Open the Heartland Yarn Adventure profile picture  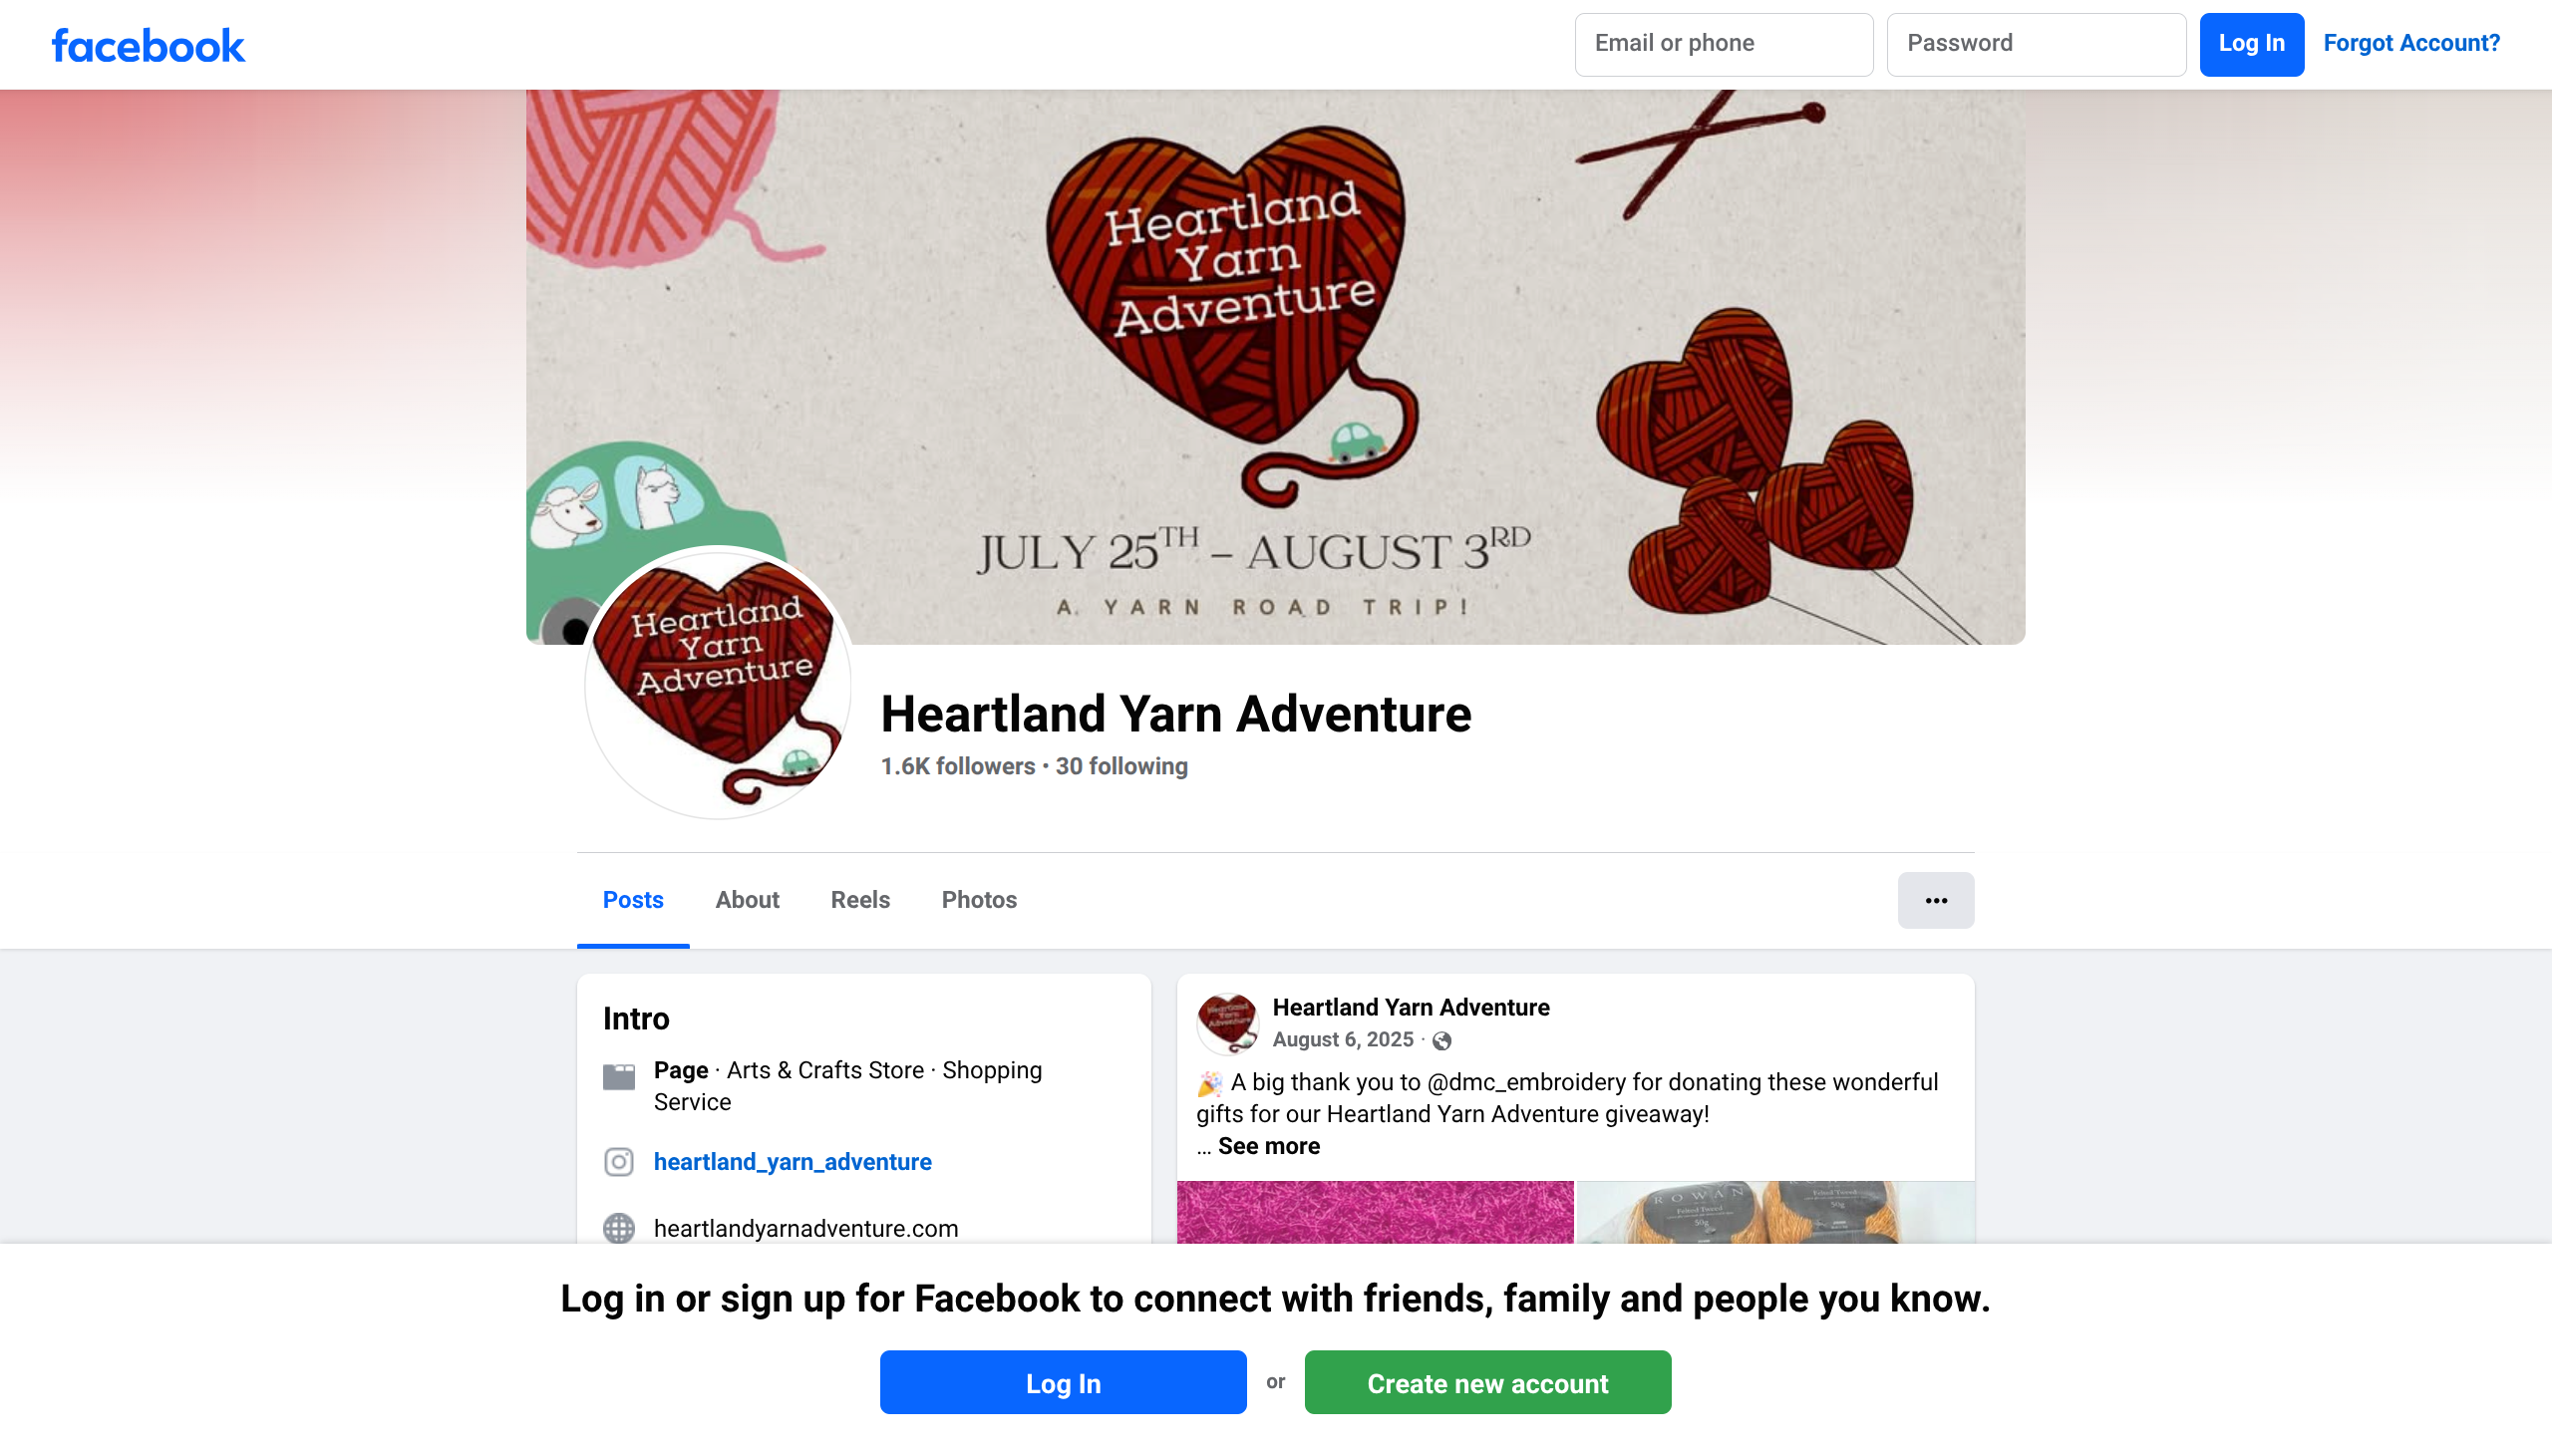(718, 684)
